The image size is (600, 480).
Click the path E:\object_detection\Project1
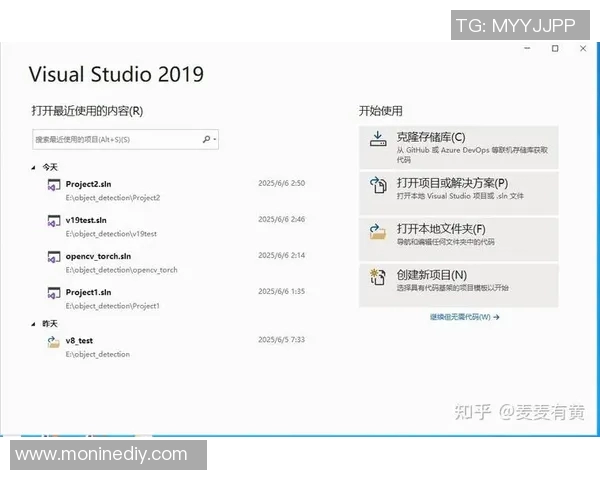coord(112,306)
